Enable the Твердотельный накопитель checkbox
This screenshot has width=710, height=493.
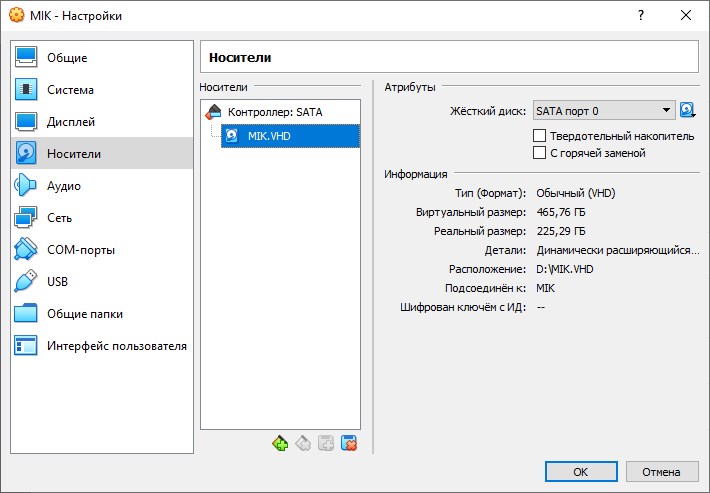coord(540,135)
